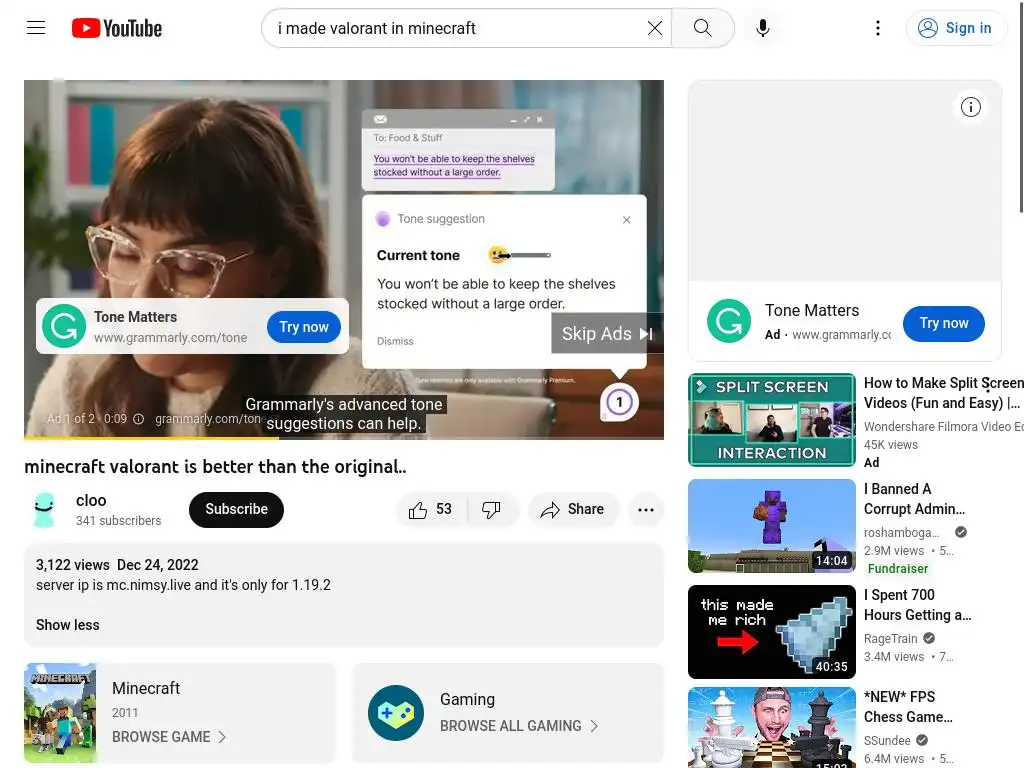The height and width of the screenshot is (768, 1024).
Task: Click Try now in sidebar Grammarly ad
Action: (944, 323)
